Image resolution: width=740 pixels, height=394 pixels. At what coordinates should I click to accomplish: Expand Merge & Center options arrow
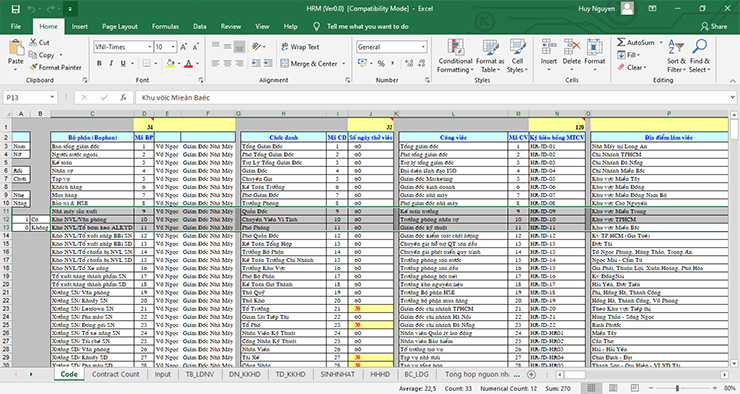(344, 63)
